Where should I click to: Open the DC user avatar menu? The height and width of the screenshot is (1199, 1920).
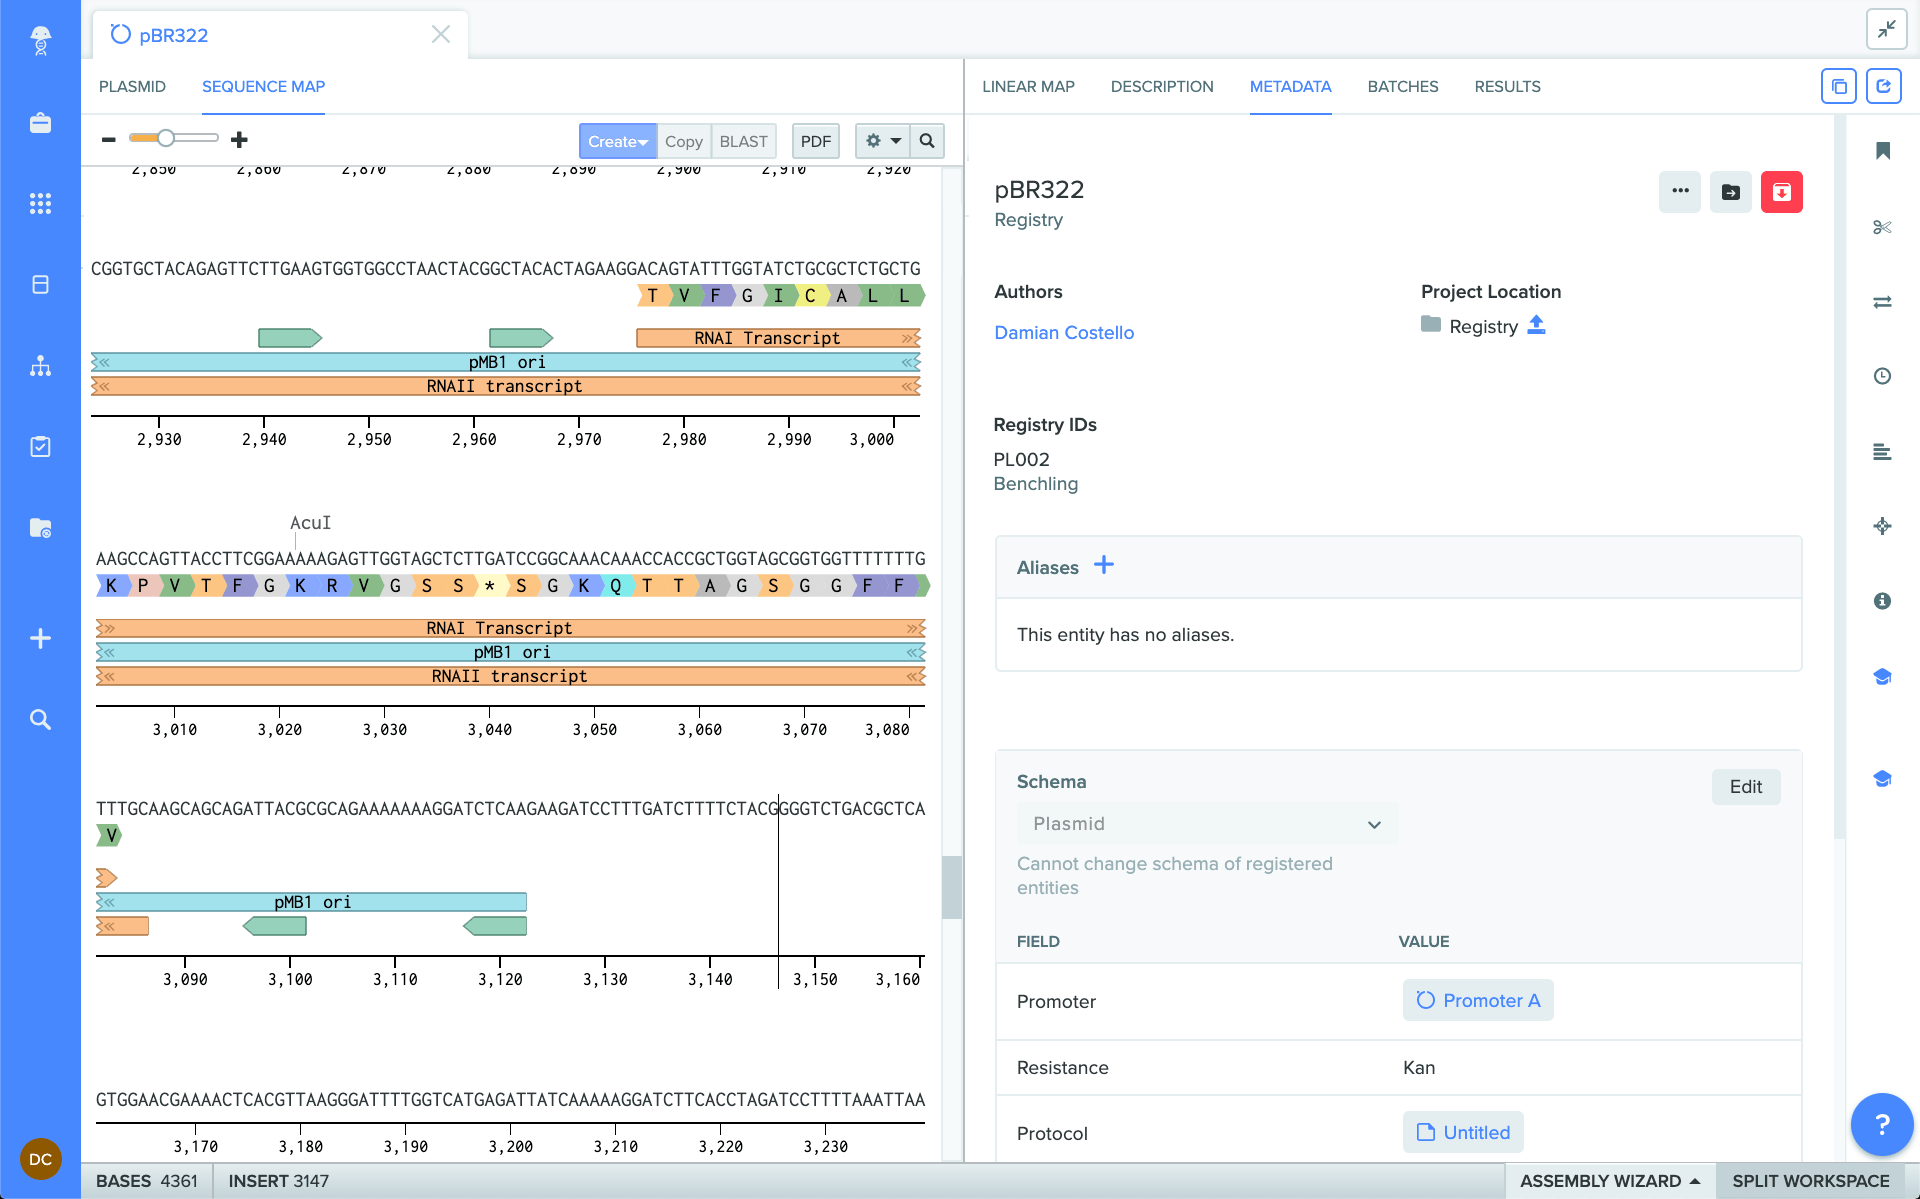(x=40, y=1159)
